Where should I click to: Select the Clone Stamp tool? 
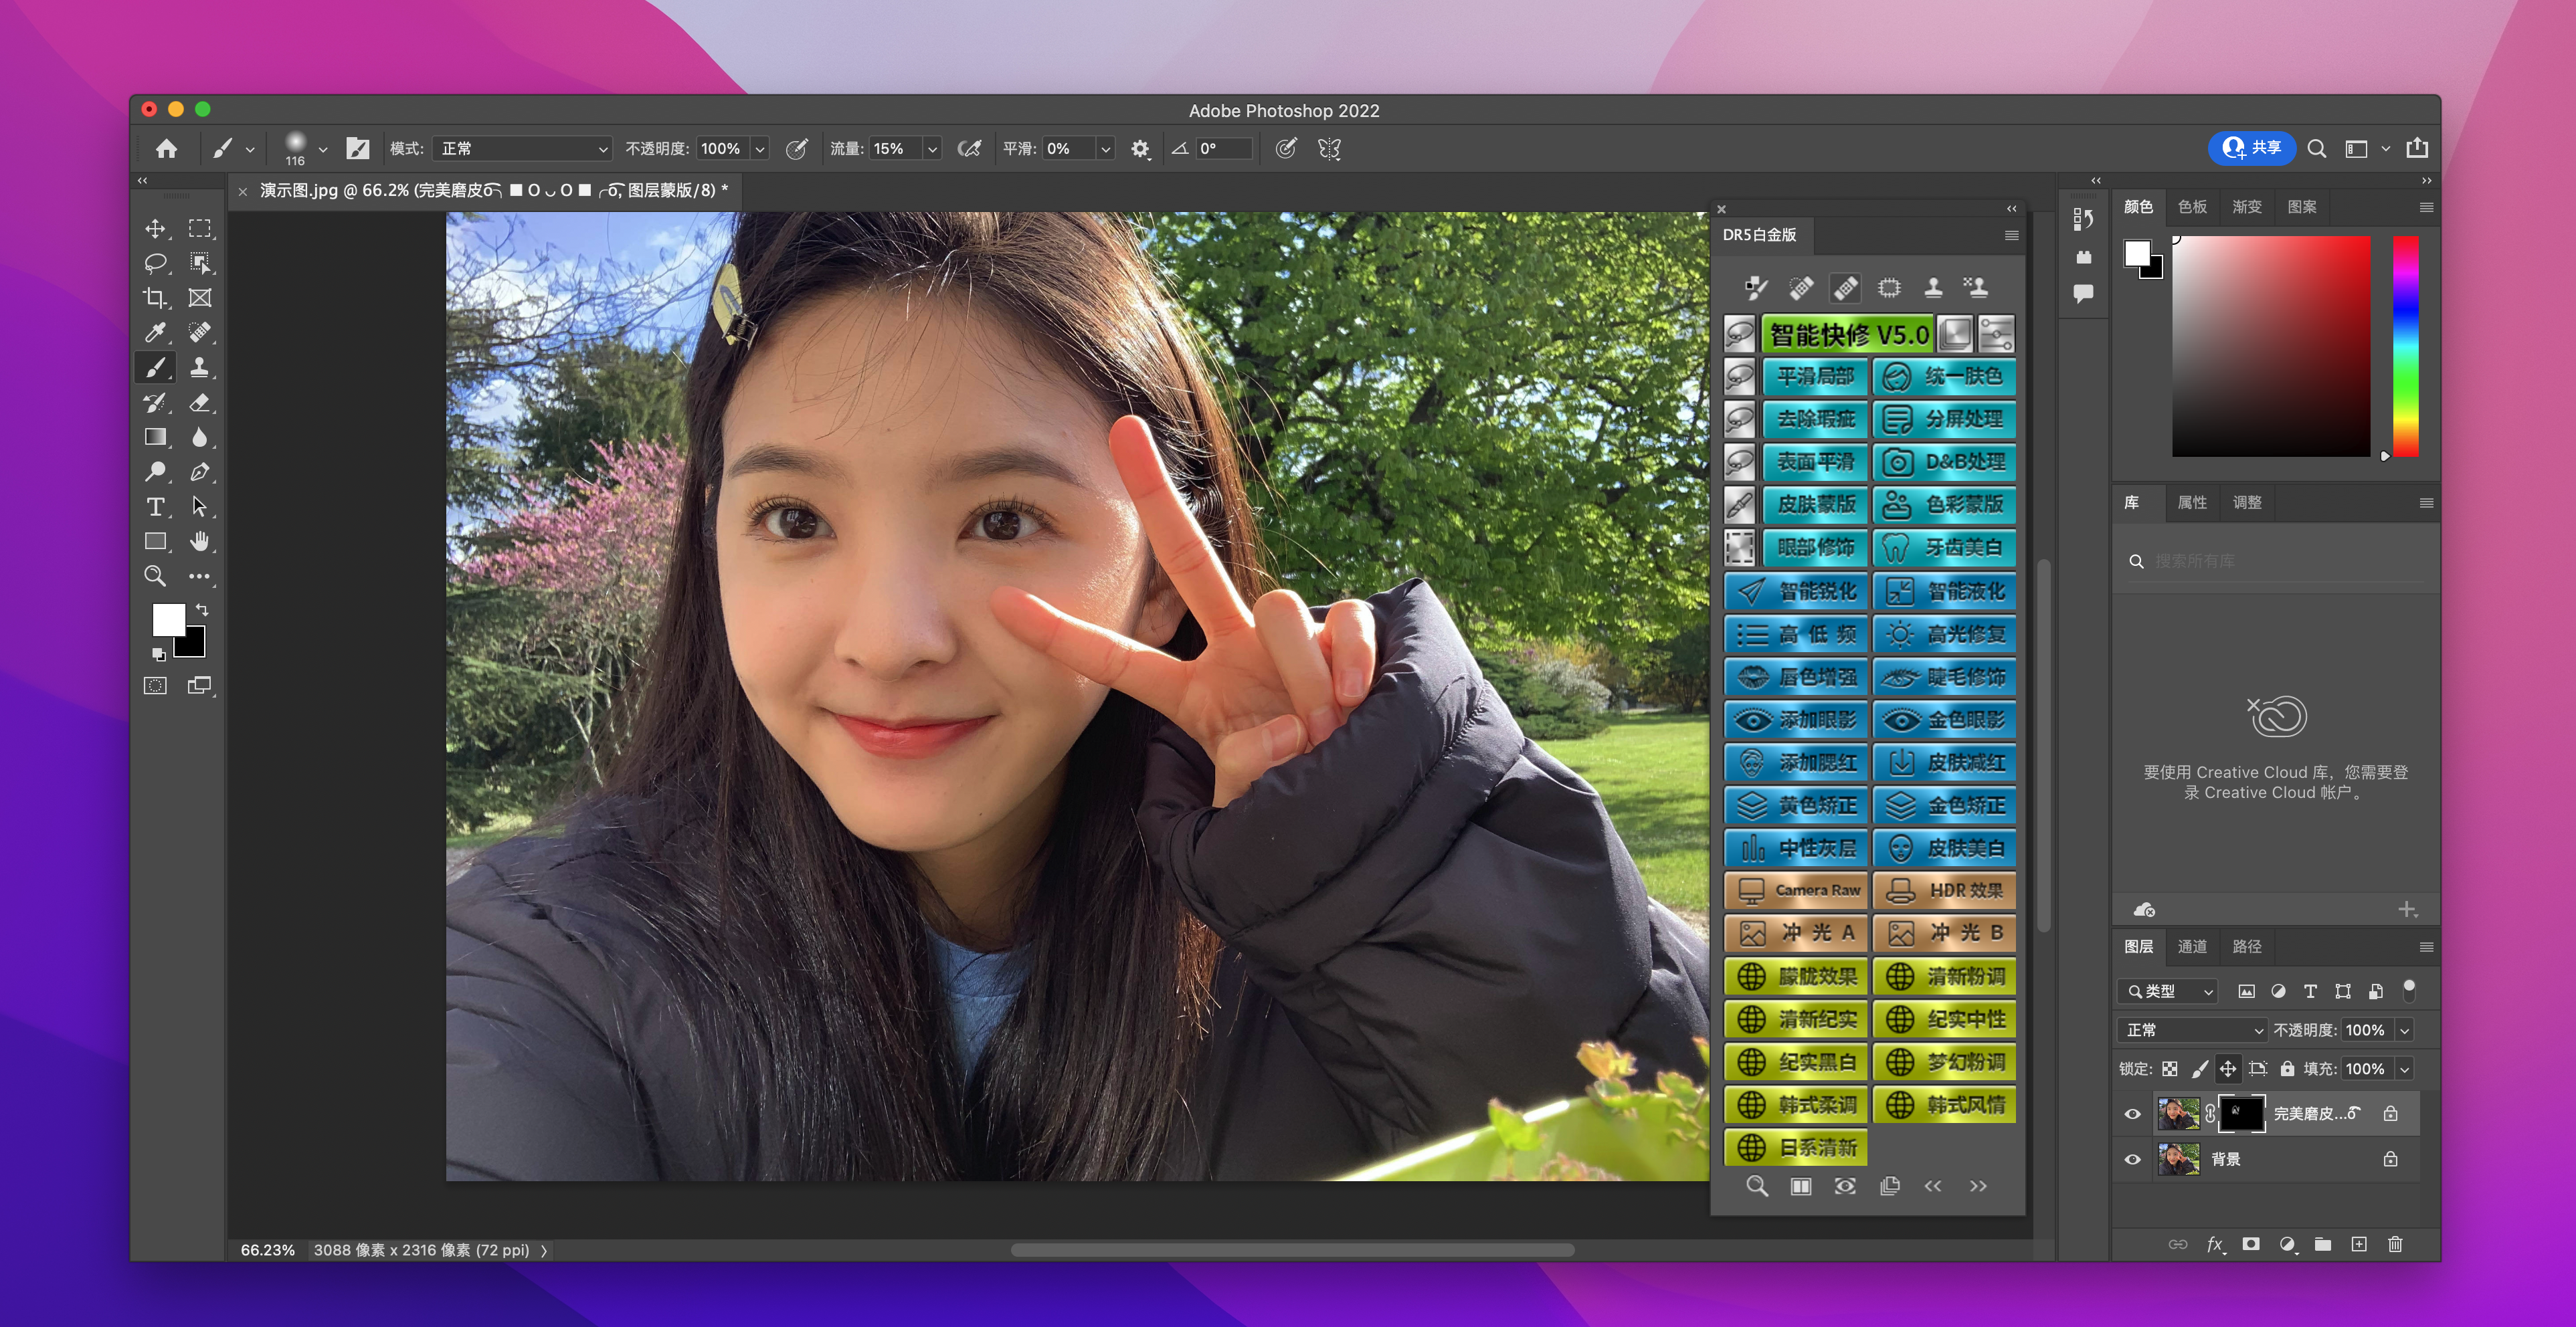199,367
